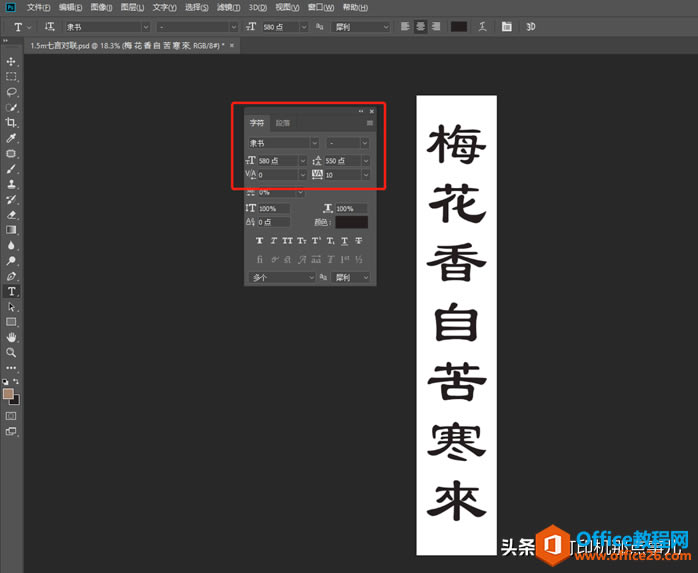Screen dimensions: 698x573
Task: Open the Character panel flyout menu
Action: (x=369, y=123)
